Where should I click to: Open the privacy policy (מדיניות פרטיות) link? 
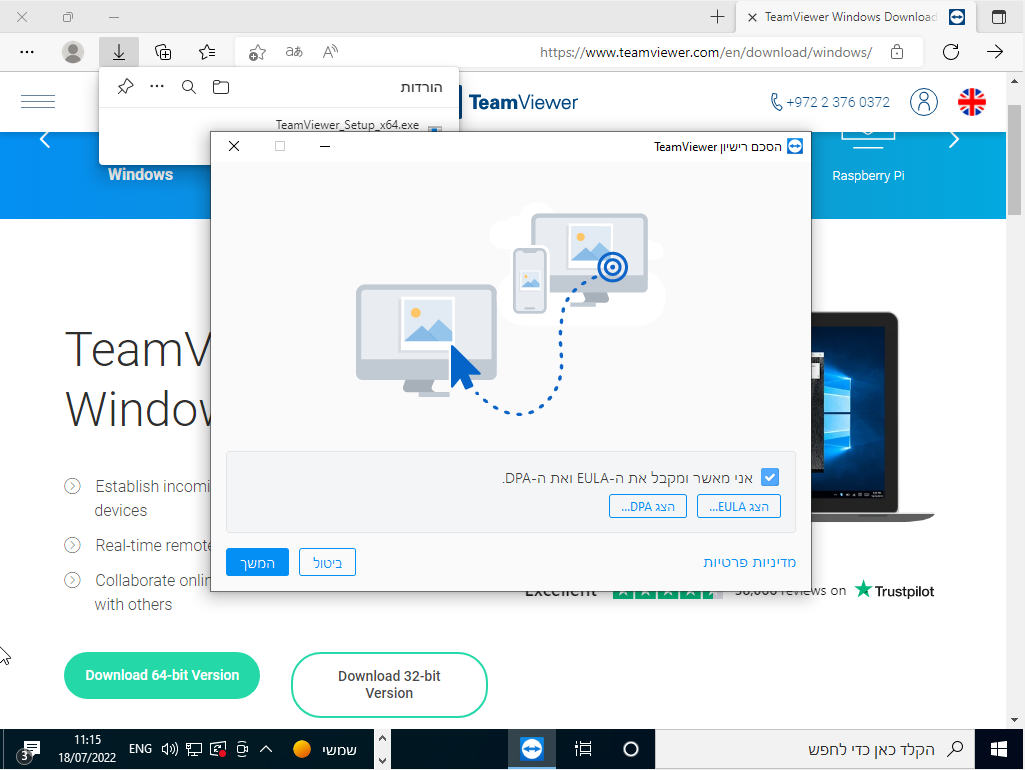click(749, 562)
